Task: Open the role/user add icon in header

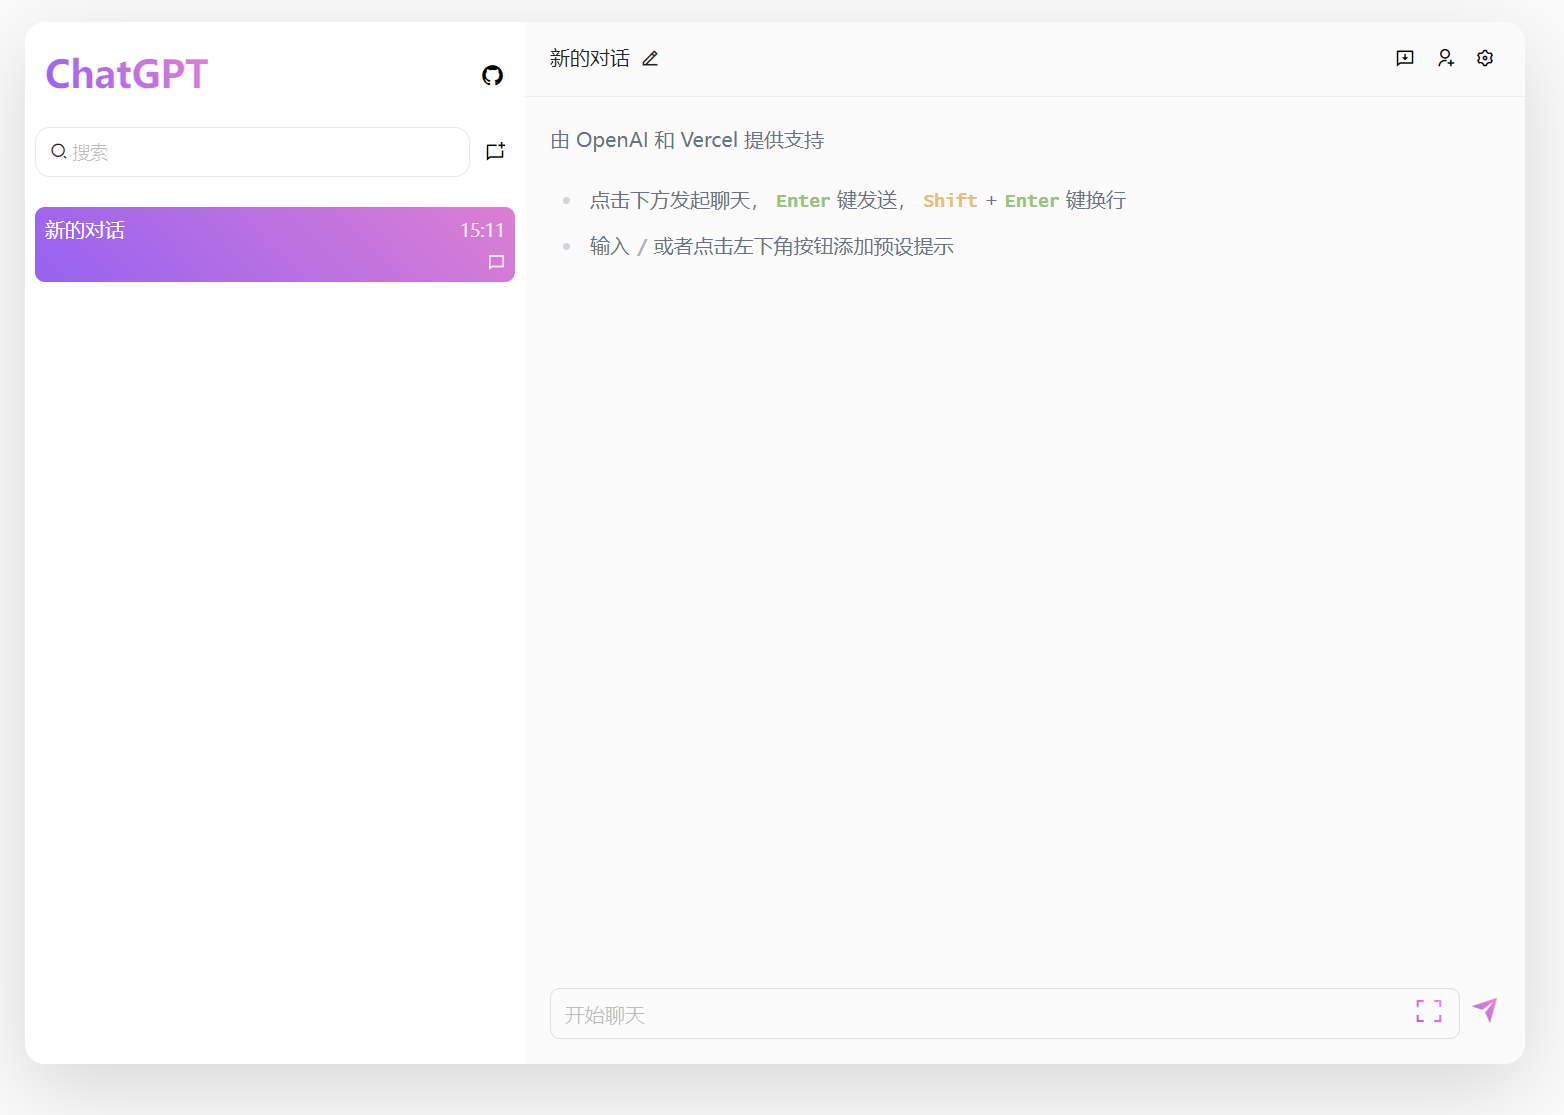Action: point(1445,58)
